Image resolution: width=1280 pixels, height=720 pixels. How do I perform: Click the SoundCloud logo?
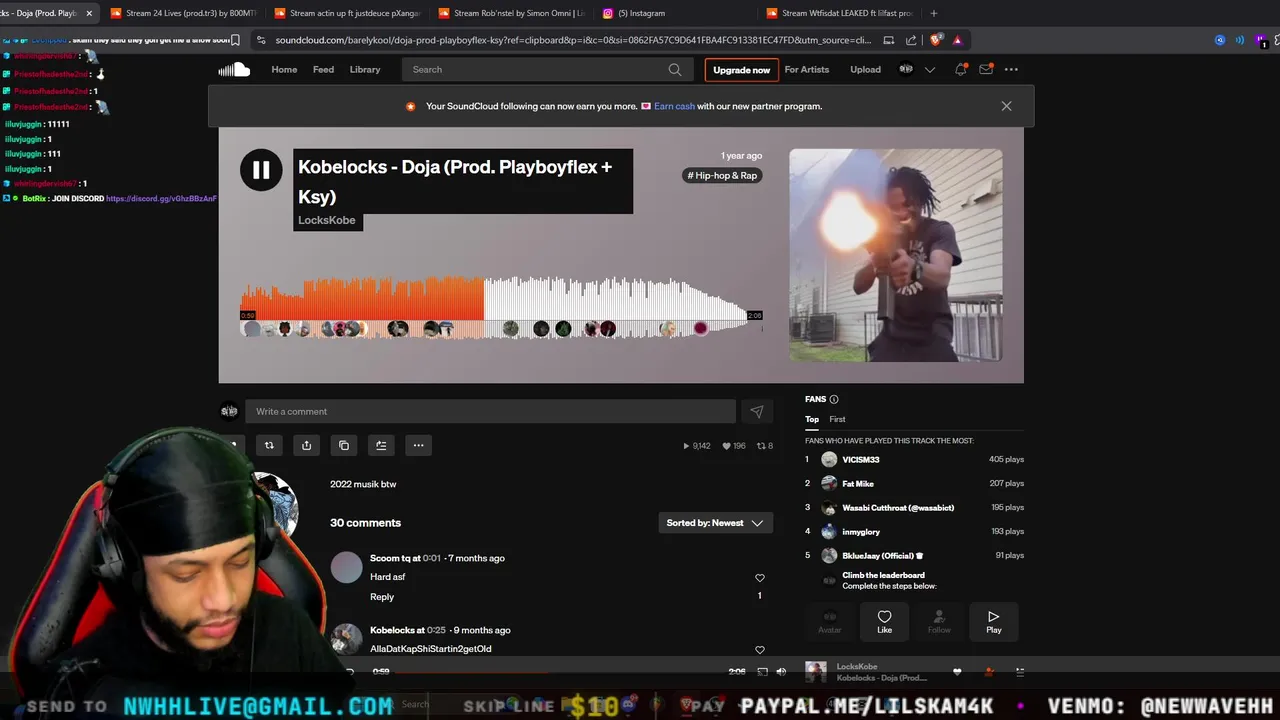234,69
